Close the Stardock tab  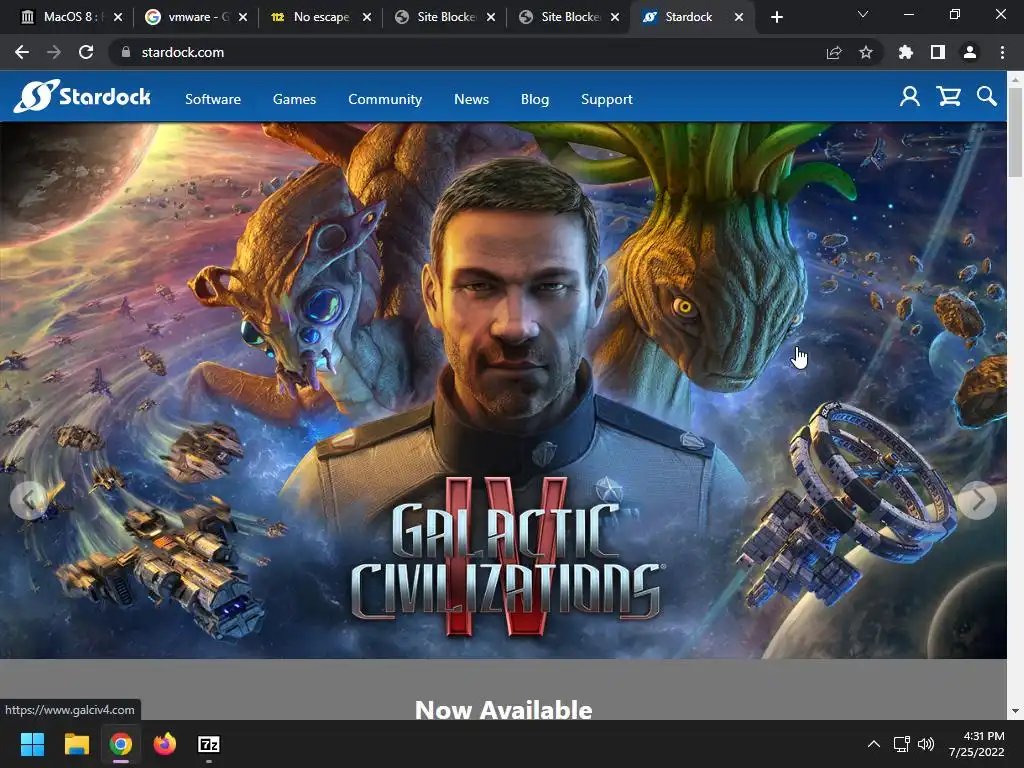click(739, 17)
